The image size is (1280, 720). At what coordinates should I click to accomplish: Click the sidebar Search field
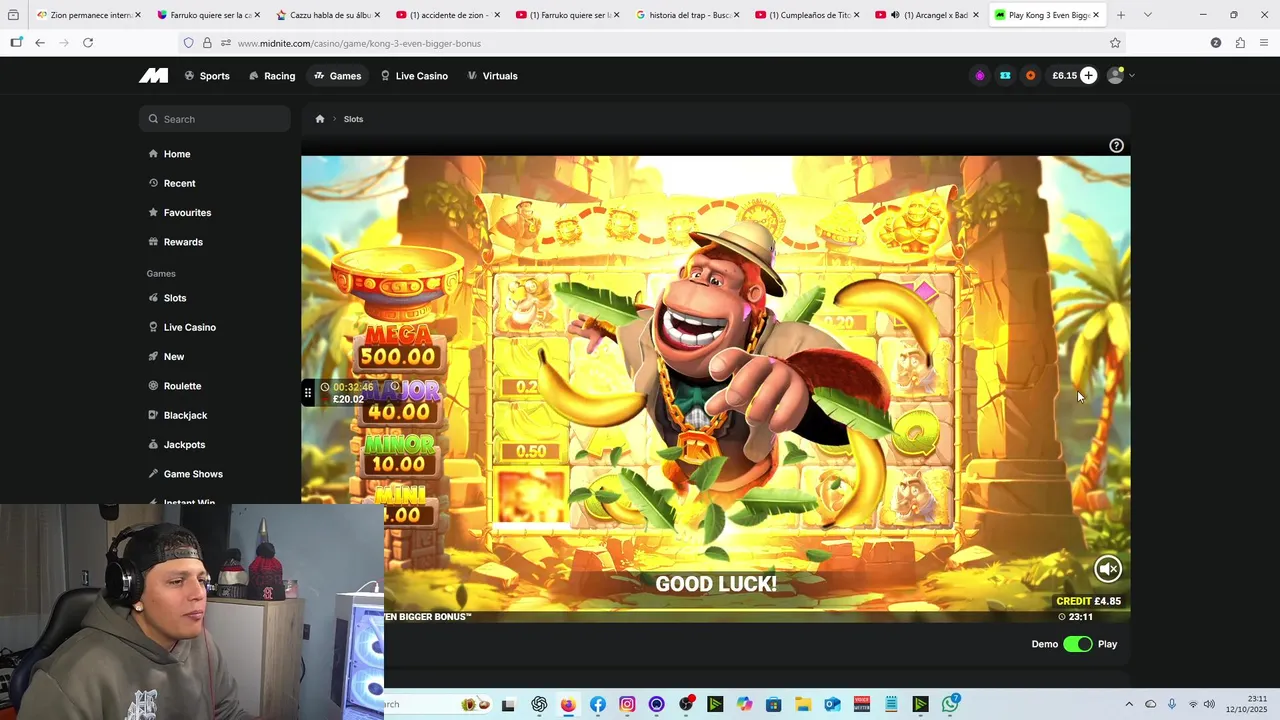tap(215, 119)
